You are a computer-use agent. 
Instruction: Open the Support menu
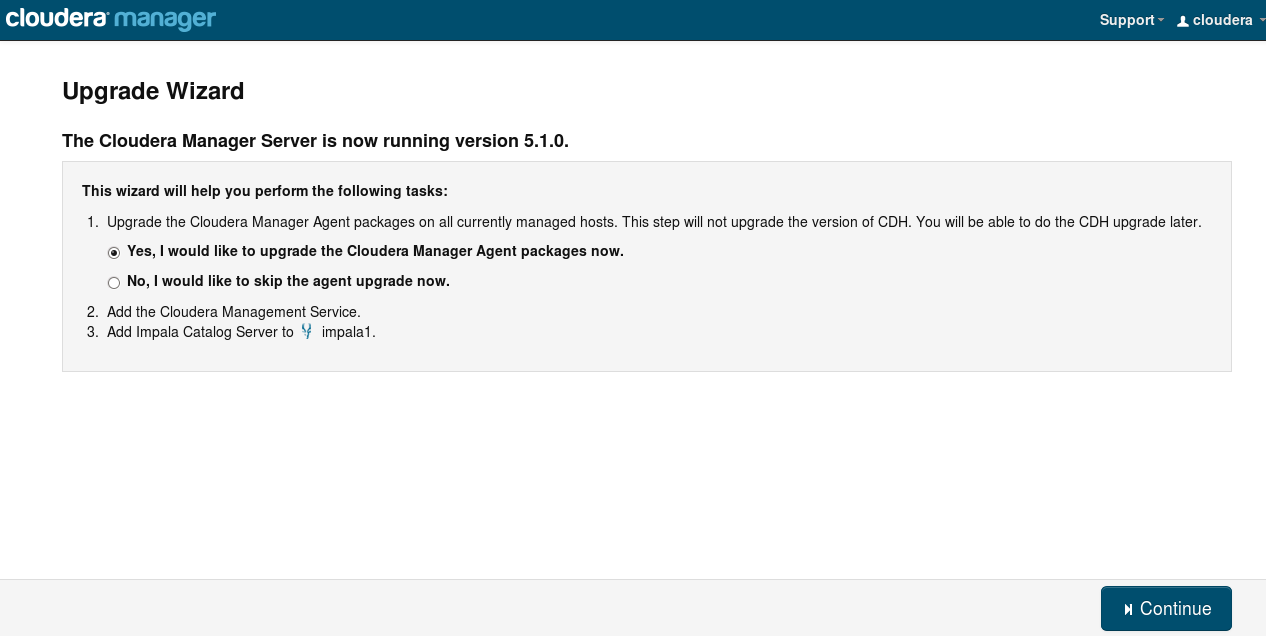[1127, 20]
